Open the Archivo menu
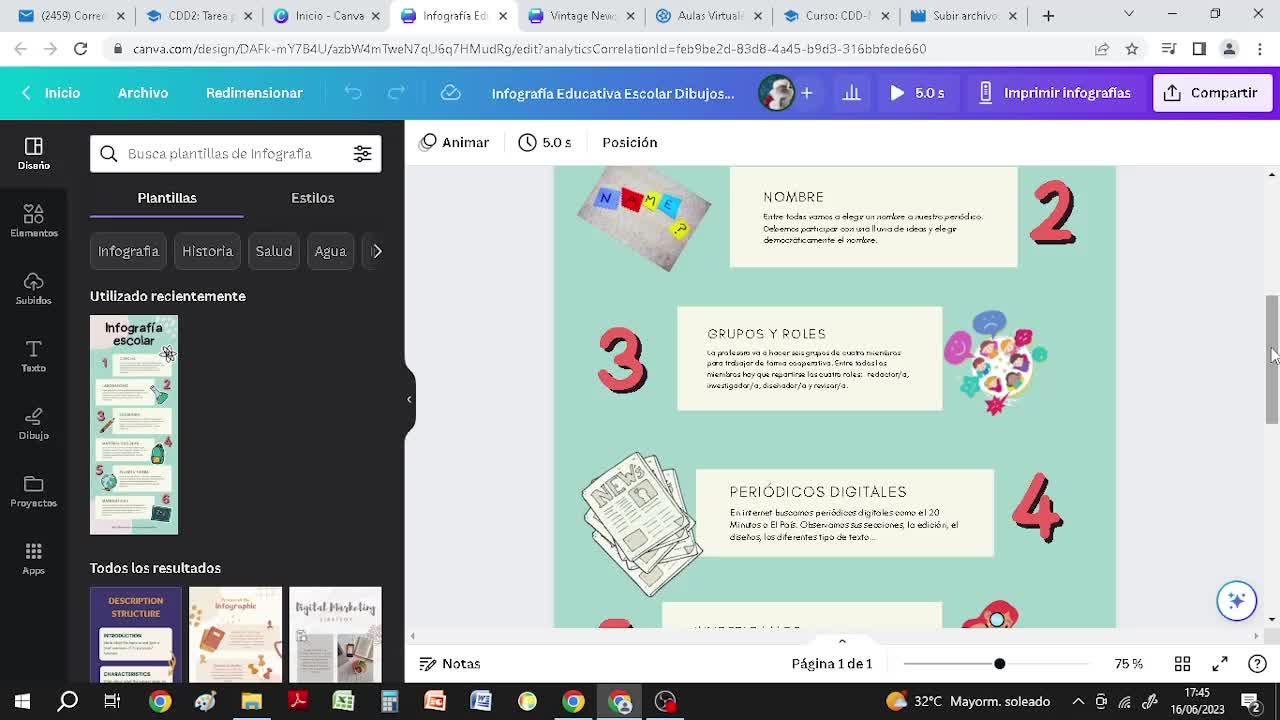The height and width of the screenshot is (720, 1280). (x=143, y=93)
